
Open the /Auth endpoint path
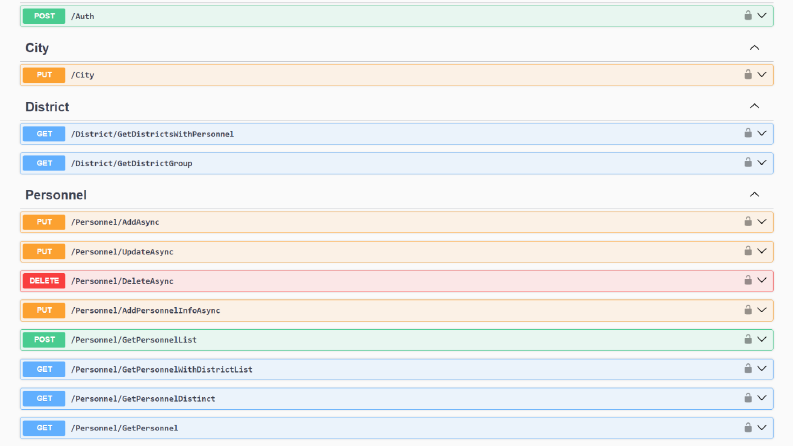tap(82, 16)
